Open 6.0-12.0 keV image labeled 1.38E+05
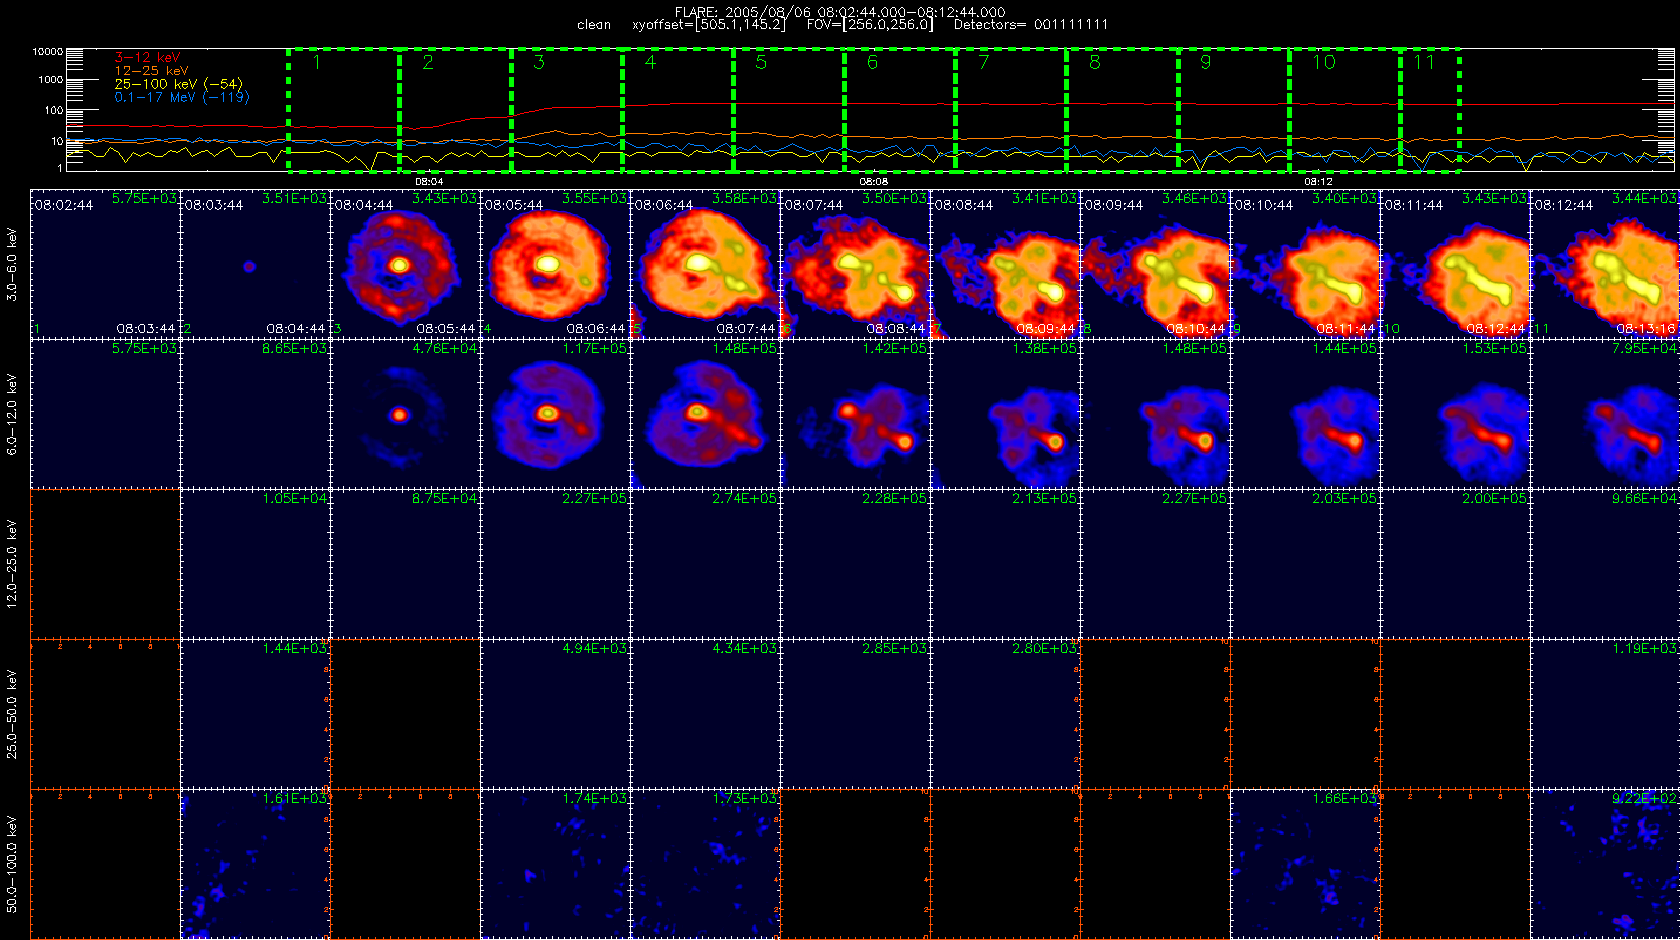The width and height of the screenshot is (1680, 940). (1005, 414)
